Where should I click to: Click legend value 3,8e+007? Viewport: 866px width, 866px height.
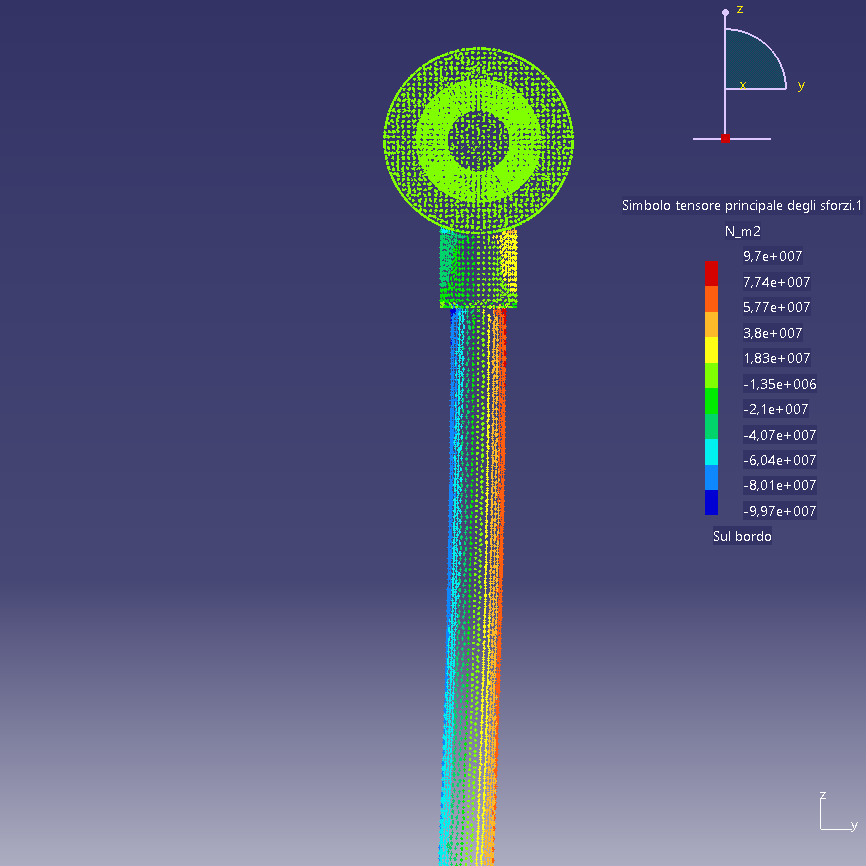click(x=772, y=333)
